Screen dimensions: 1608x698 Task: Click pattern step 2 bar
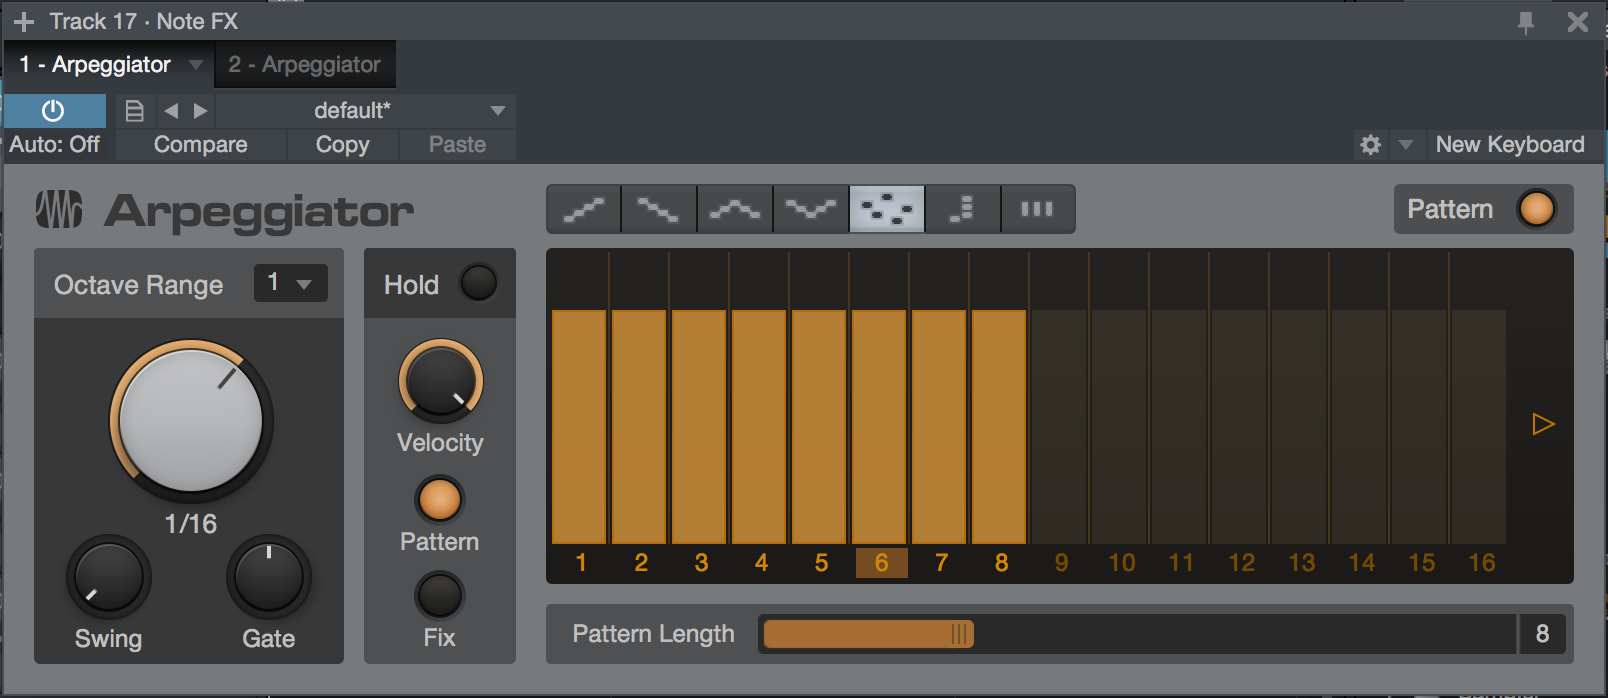[x=640, y=427]
